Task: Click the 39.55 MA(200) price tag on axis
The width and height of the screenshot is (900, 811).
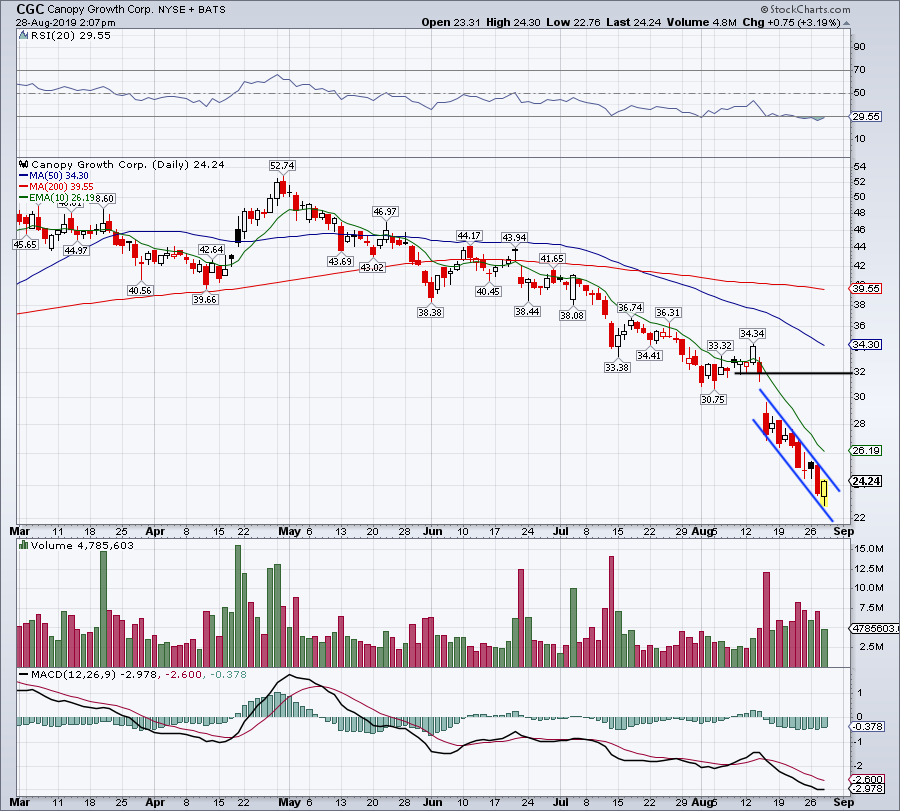Action: point(866,289)
